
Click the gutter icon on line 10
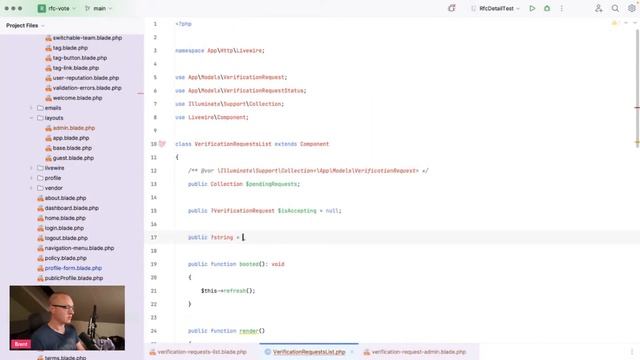162,144
